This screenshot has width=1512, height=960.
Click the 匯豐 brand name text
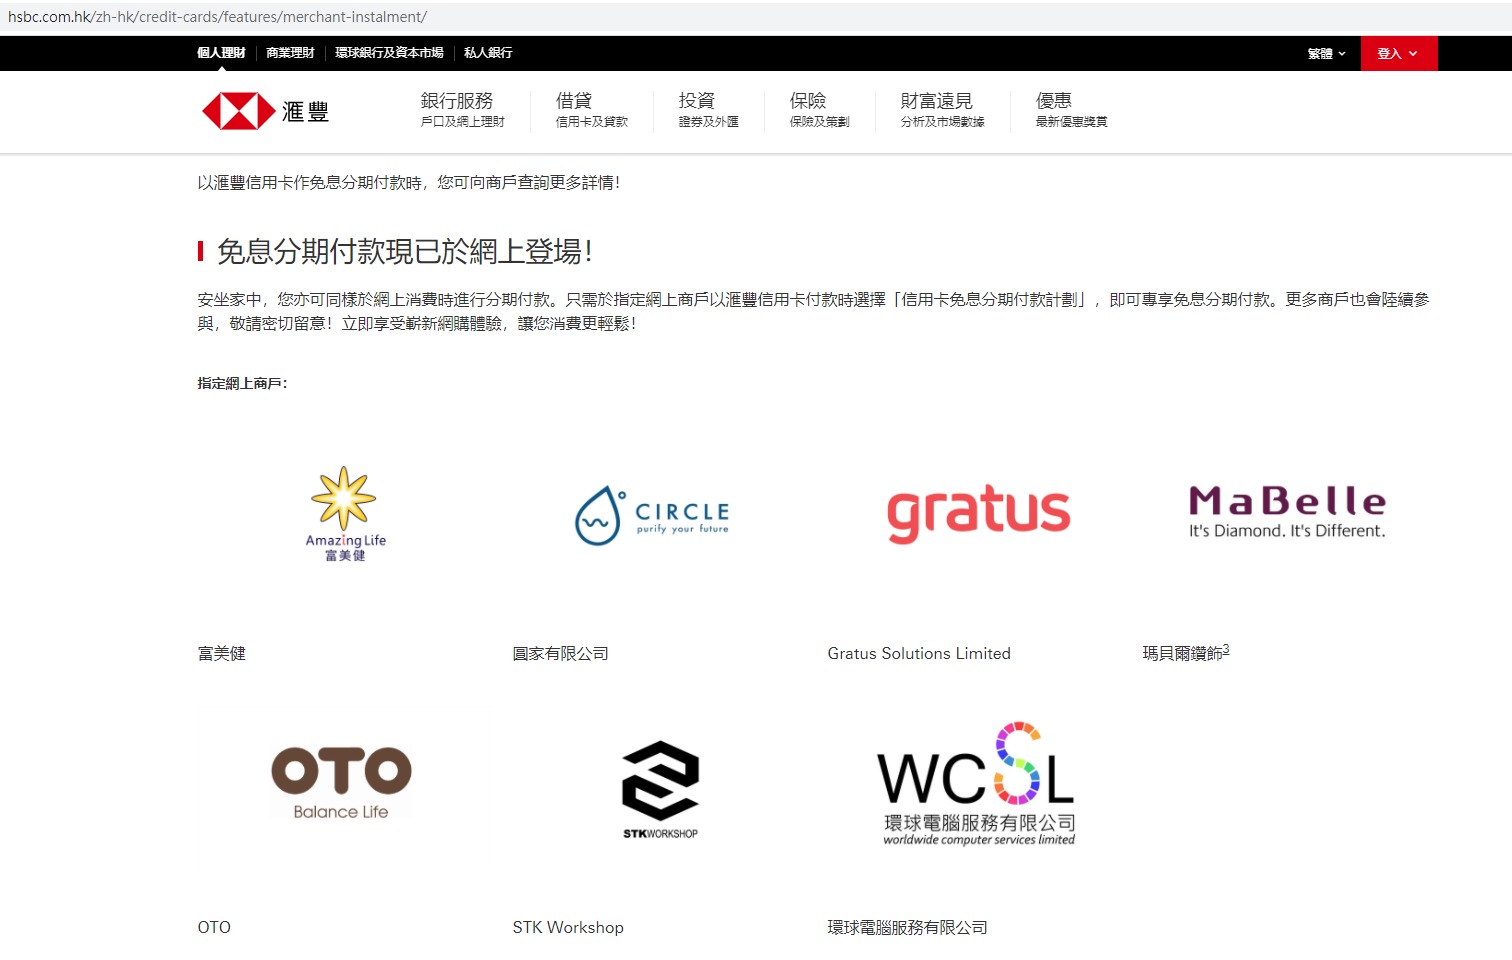point(305,112)
